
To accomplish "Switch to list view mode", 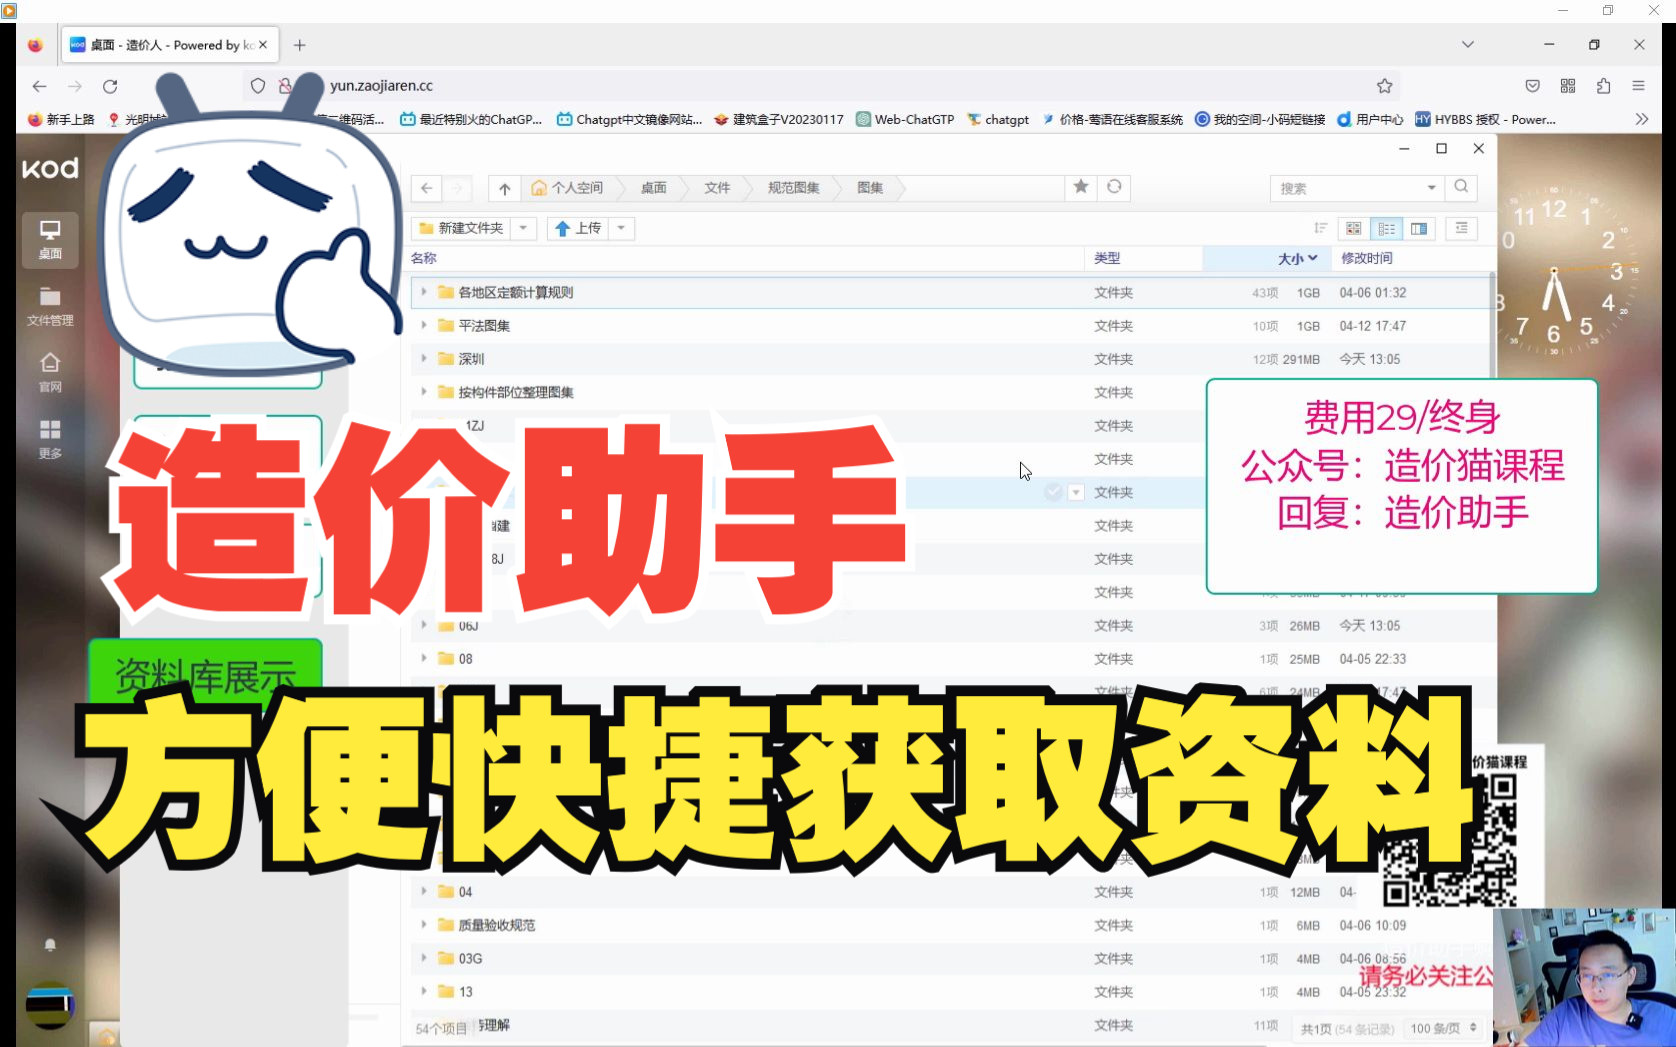I will click(1386, 228).
